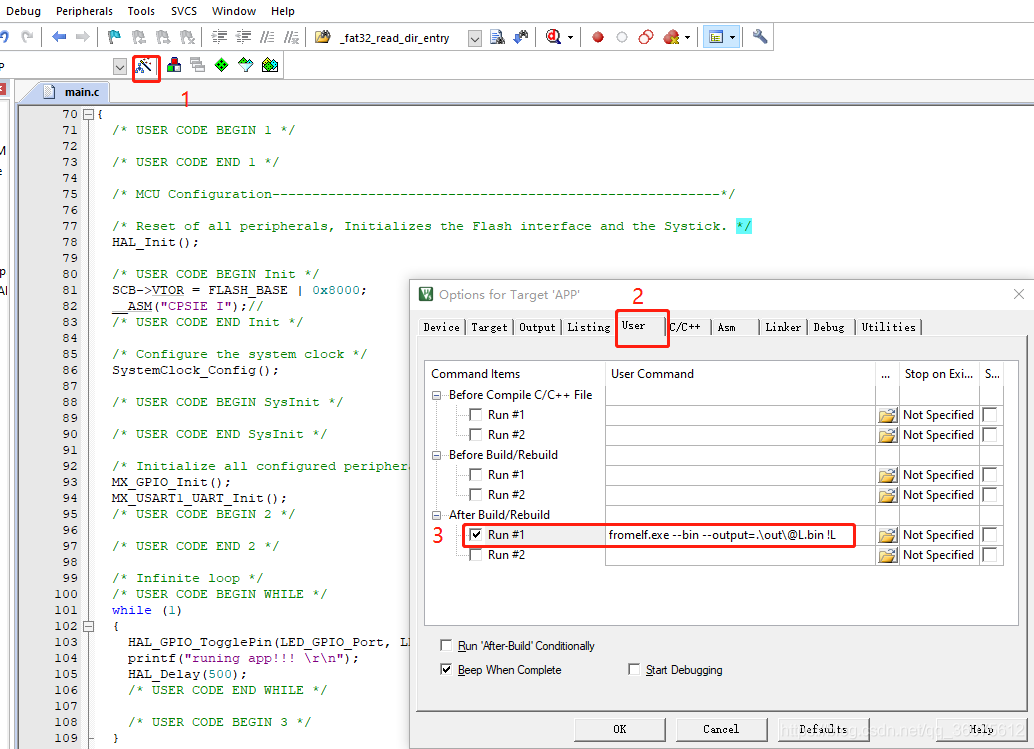This screenshot has width=1034, height=749.
Task: Click Not Specified for After Build Run #1
Action: tap(938, 535)
